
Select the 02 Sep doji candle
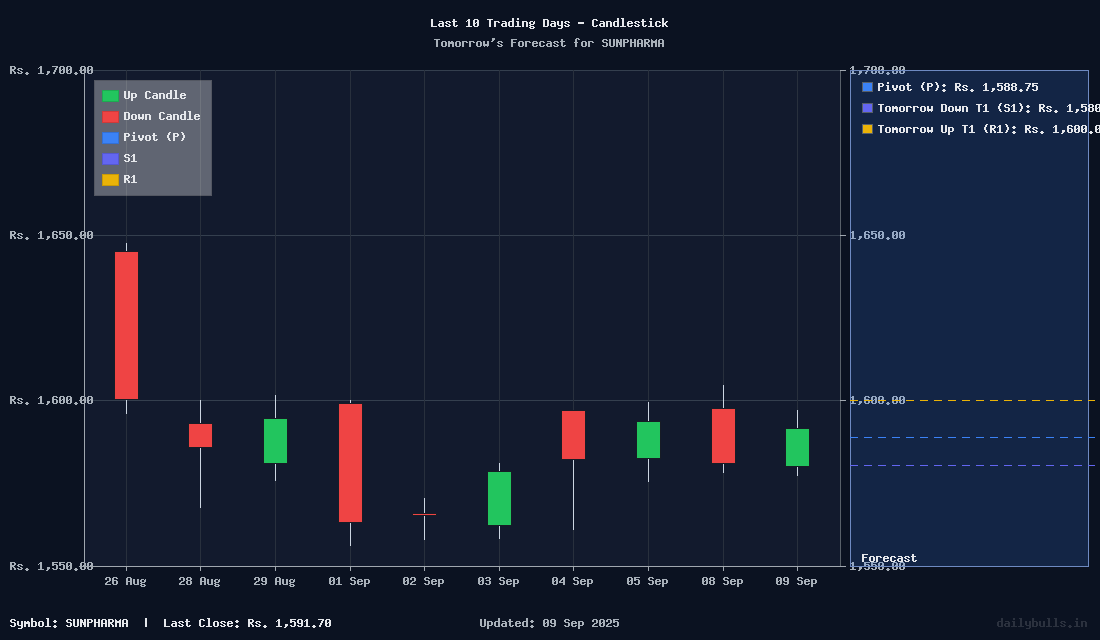click(x=424, y=514)
